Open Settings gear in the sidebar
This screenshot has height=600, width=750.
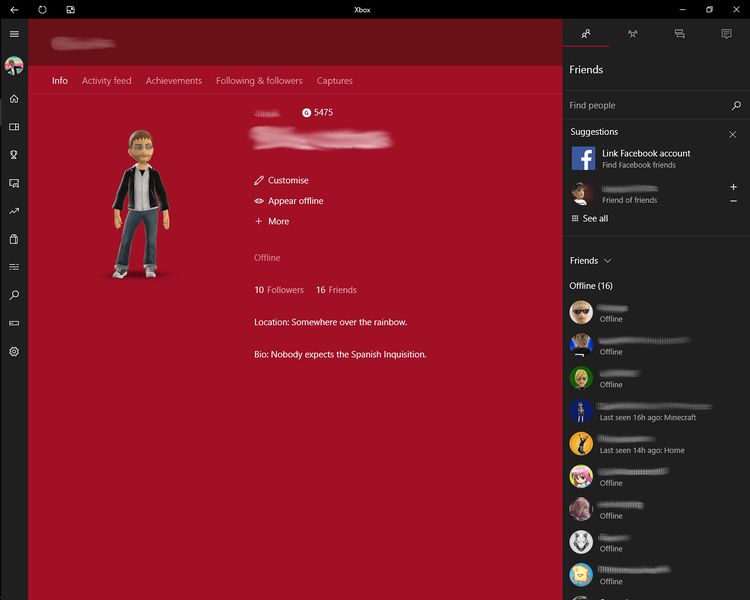(x=14, y=351)
